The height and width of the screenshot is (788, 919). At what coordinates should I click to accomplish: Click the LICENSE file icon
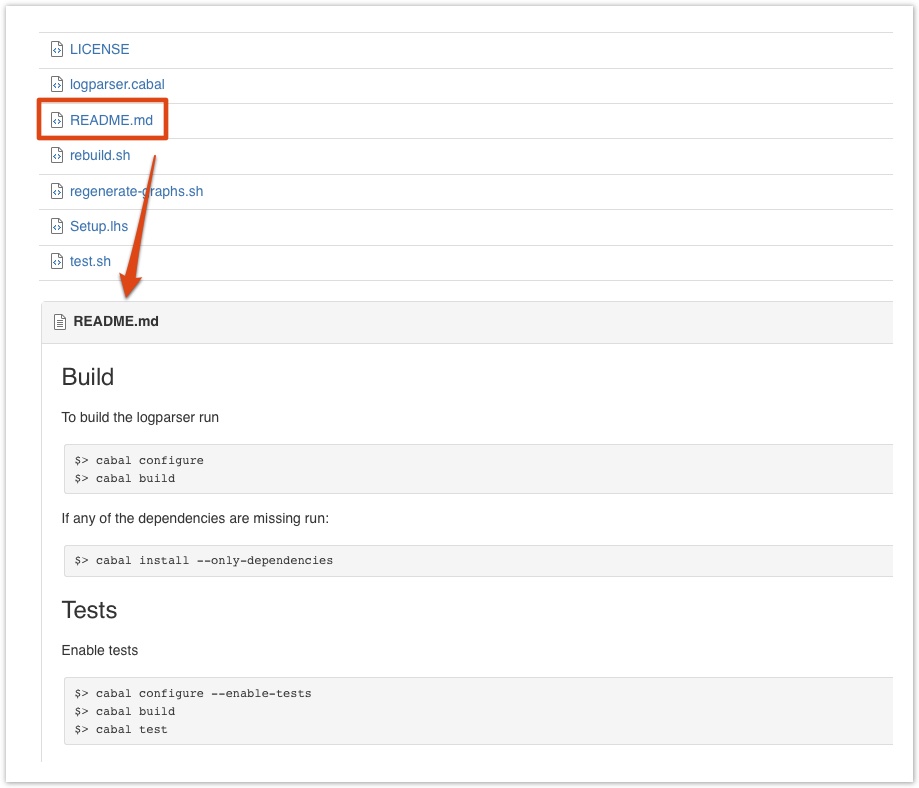point(57,49)
